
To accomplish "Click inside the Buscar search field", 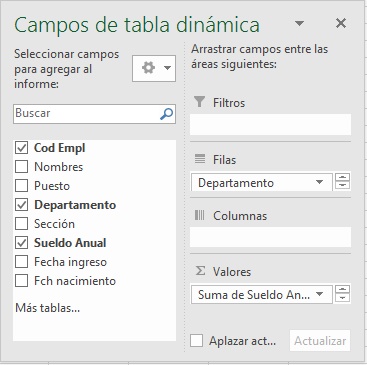I will point(87,114).
